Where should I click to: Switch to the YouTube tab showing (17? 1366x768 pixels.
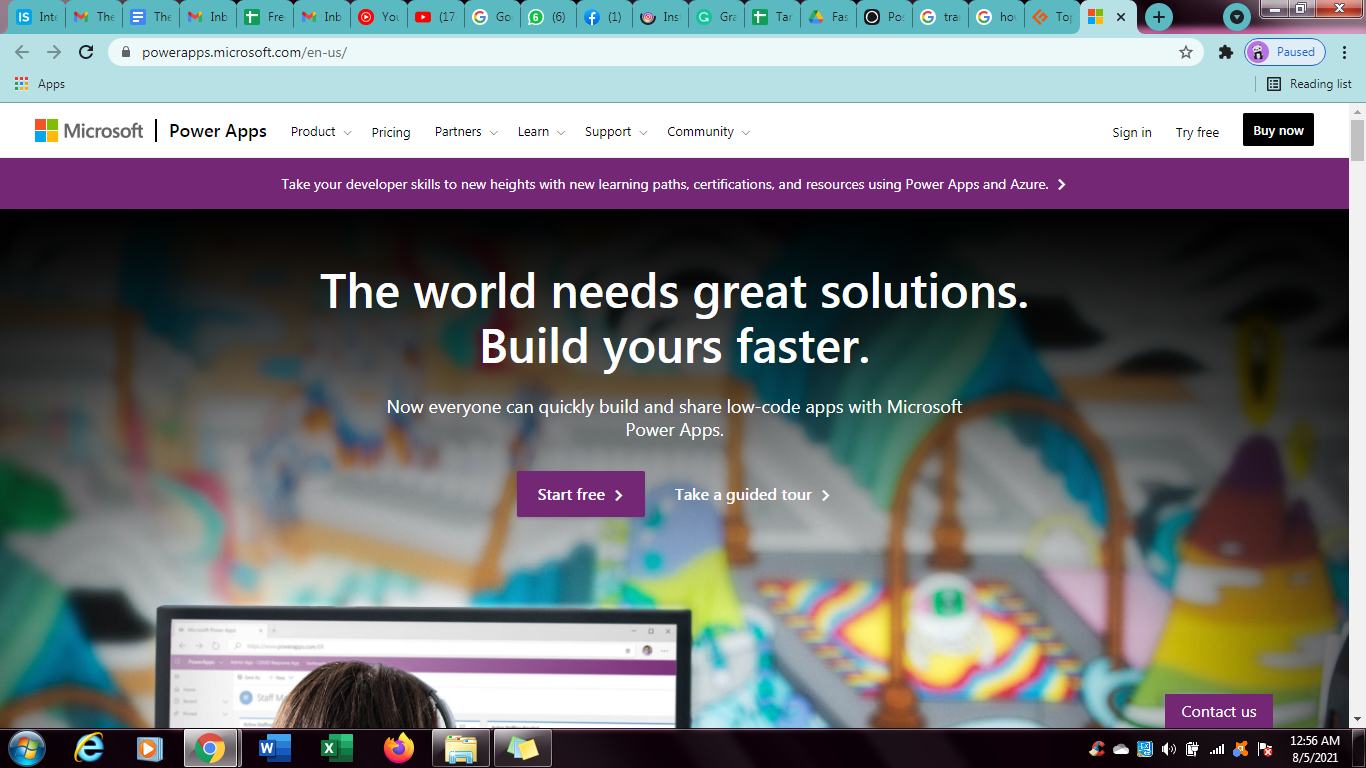pos(435,17)
